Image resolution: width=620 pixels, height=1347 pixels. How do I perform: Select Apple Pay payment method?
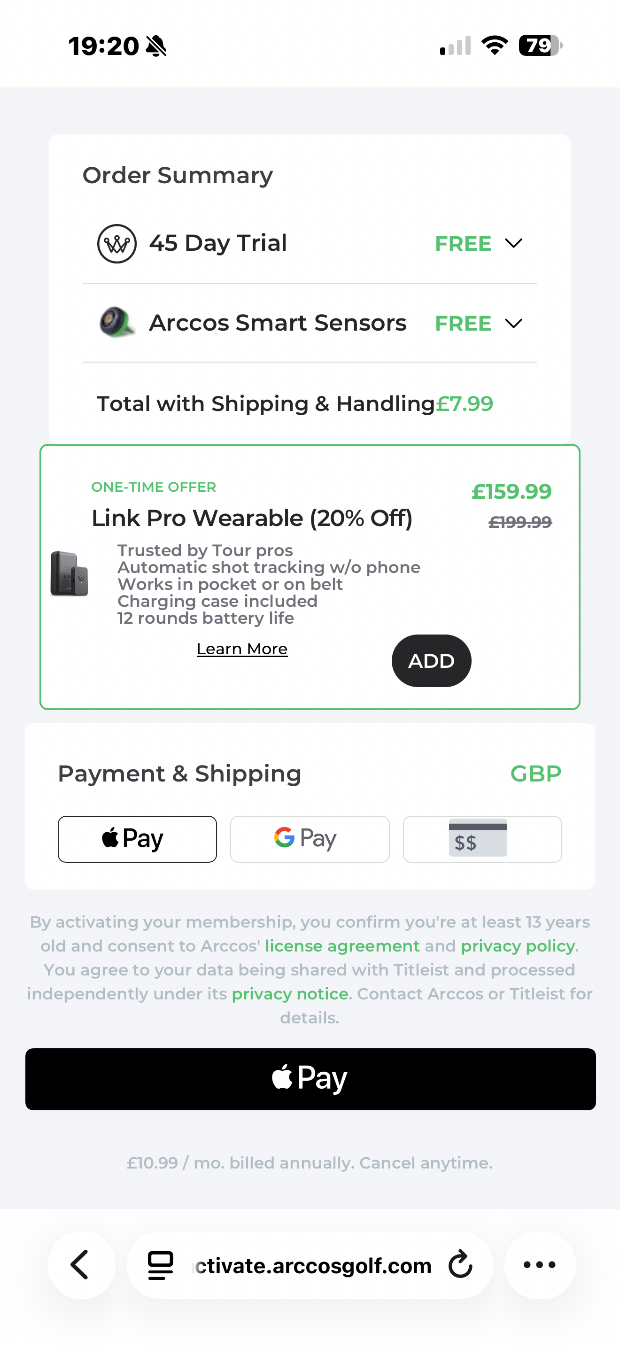tap(137, 839)
